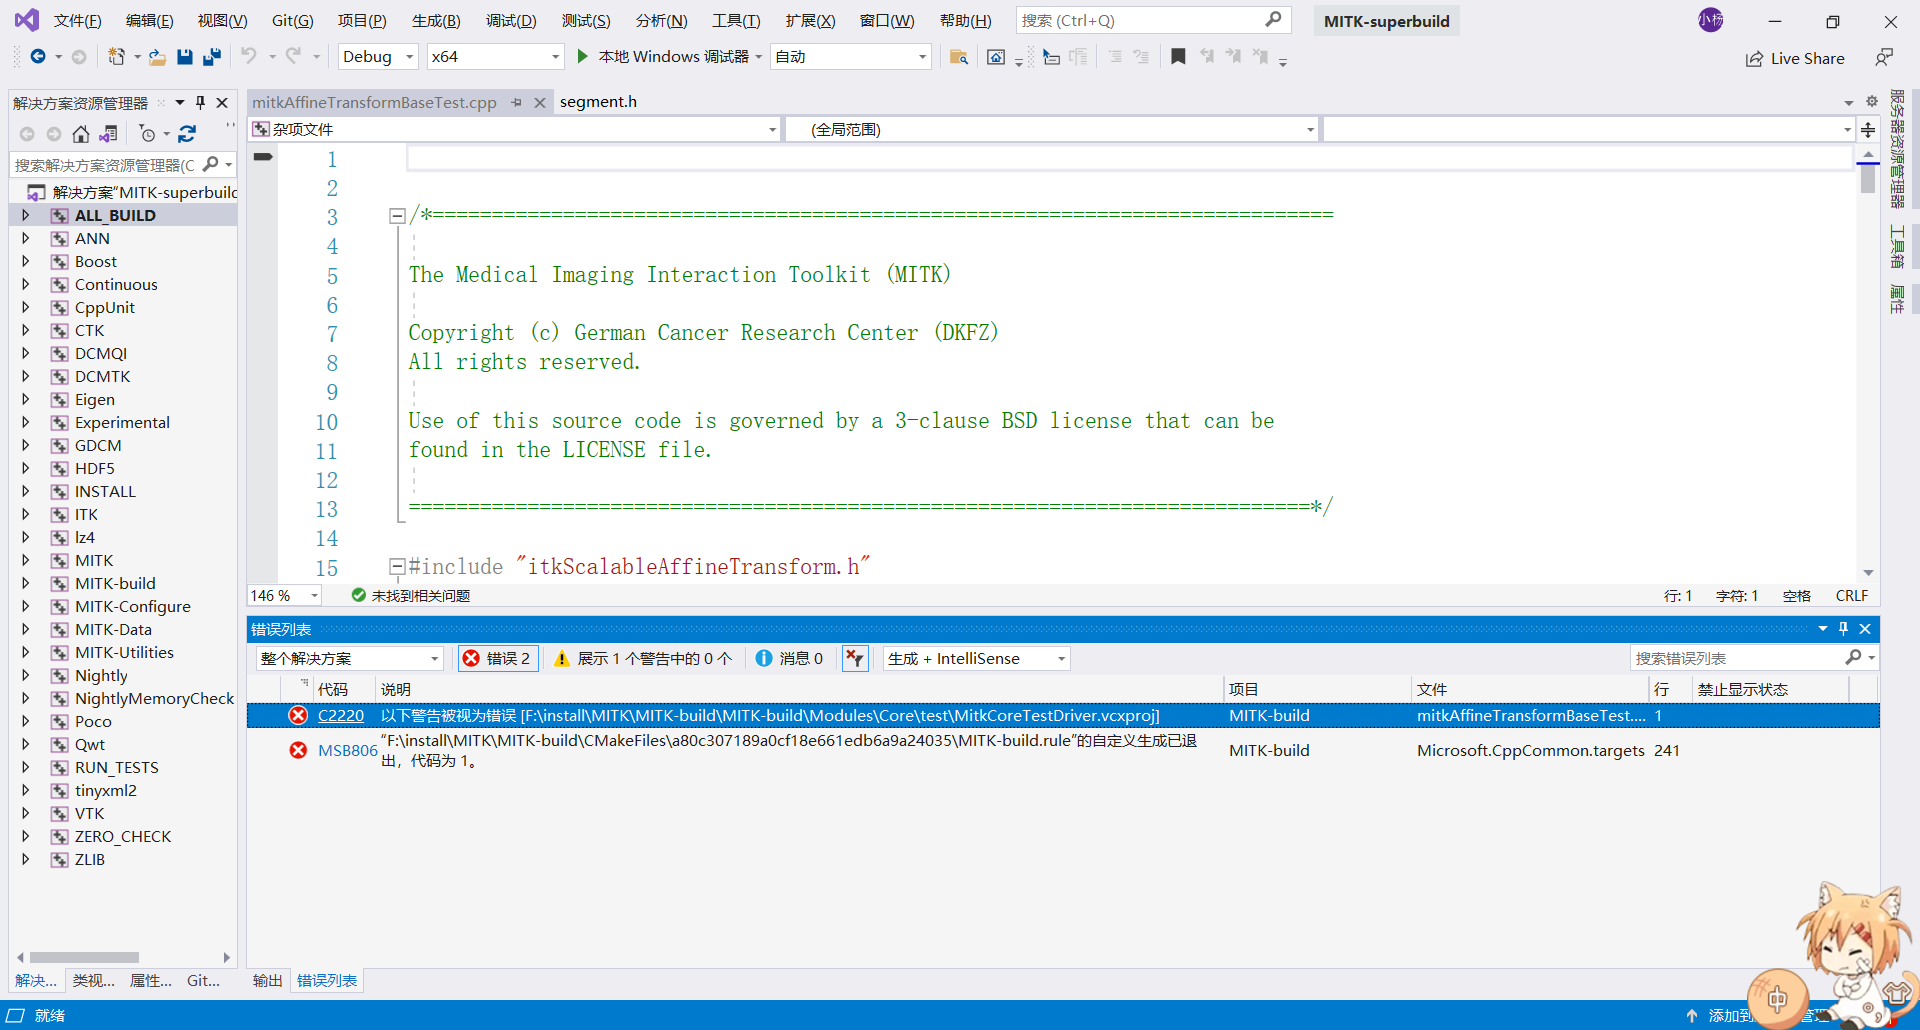Screen dimensions: 1920x1030
Task: Toggle the 错误 2 errors filter
Action: click(498, 658)
